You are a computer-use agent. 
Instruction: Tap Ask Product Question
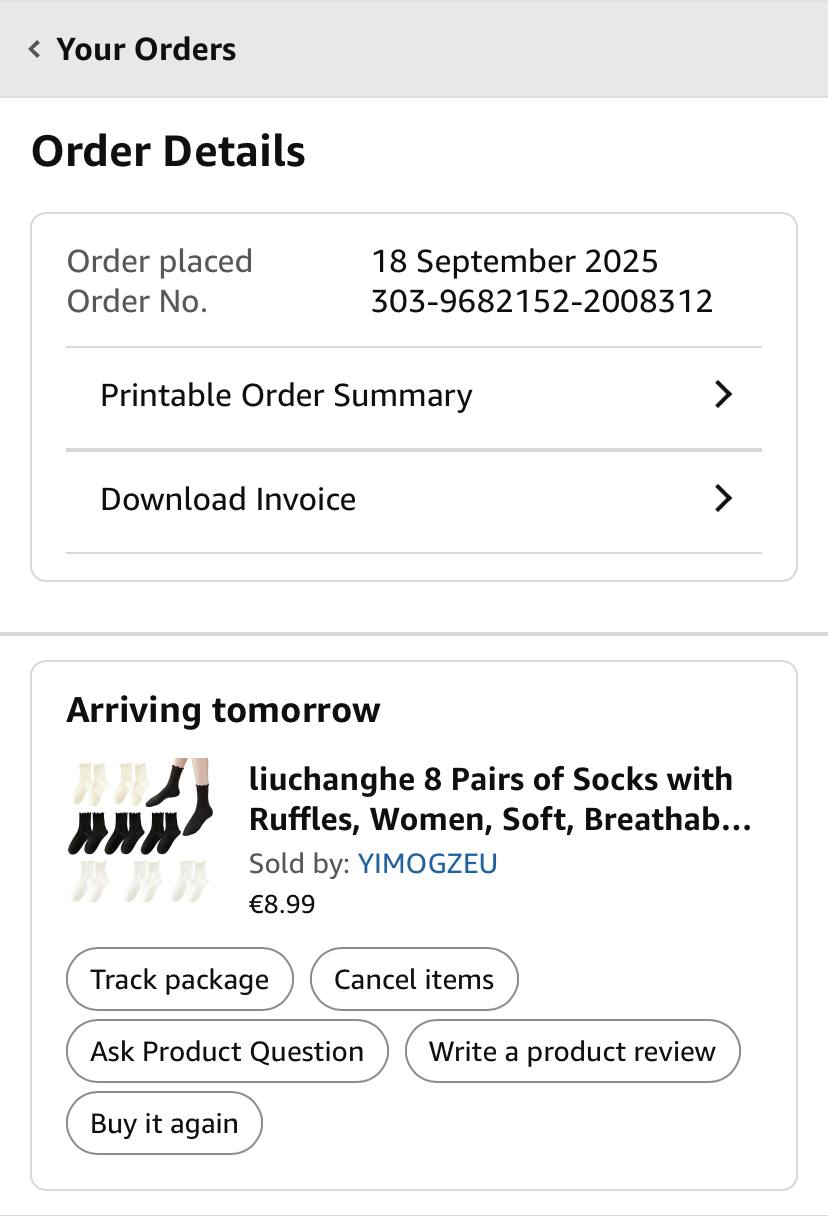[x=227, y=1051]
